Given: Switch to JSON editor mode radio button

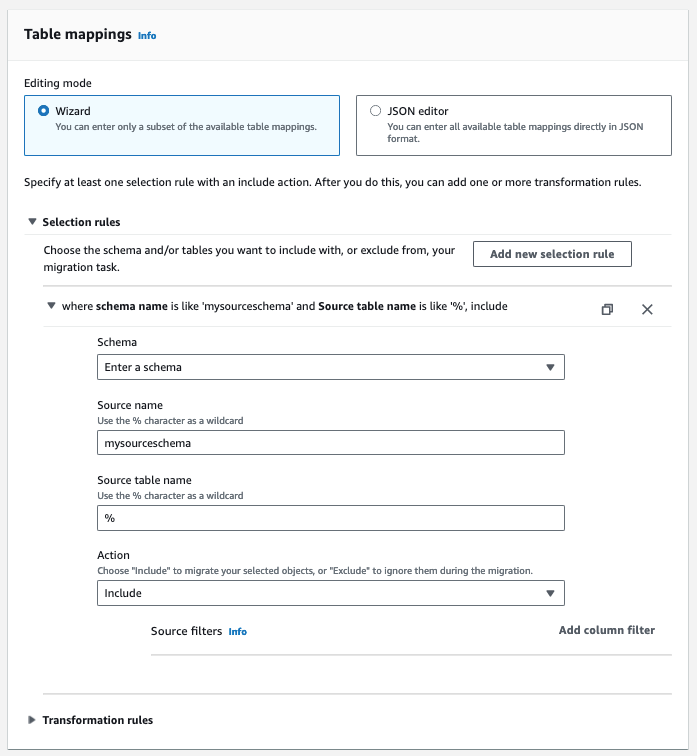Looking at the screenshot, I should coord(375,111).
